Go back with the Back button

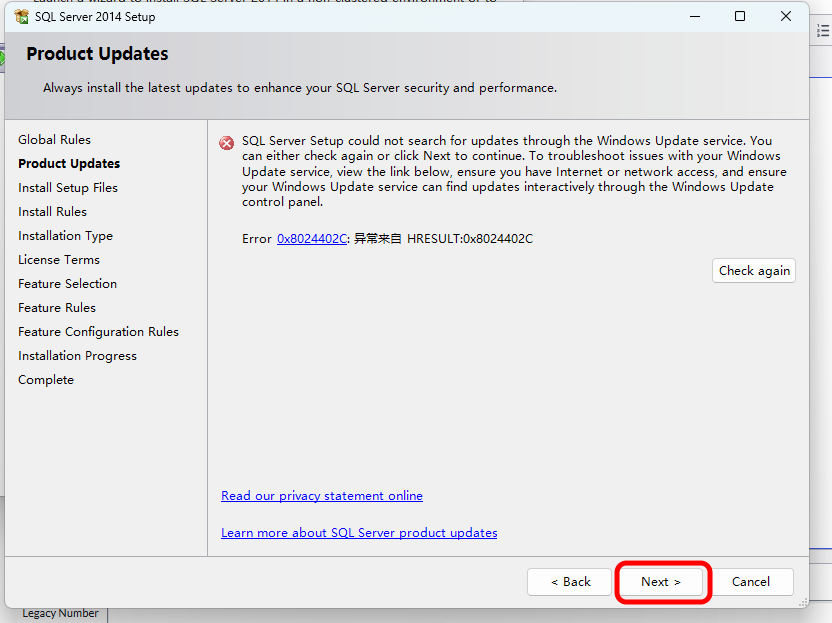tap(570, 582)
